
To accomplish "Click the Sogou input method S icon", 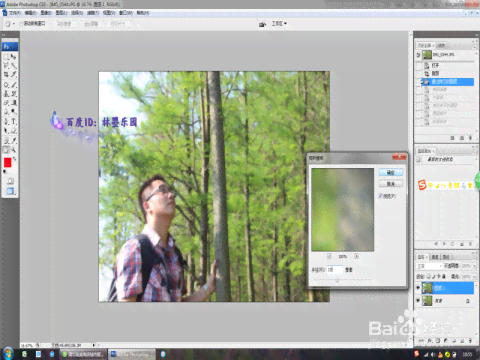I will pos(422,185).
